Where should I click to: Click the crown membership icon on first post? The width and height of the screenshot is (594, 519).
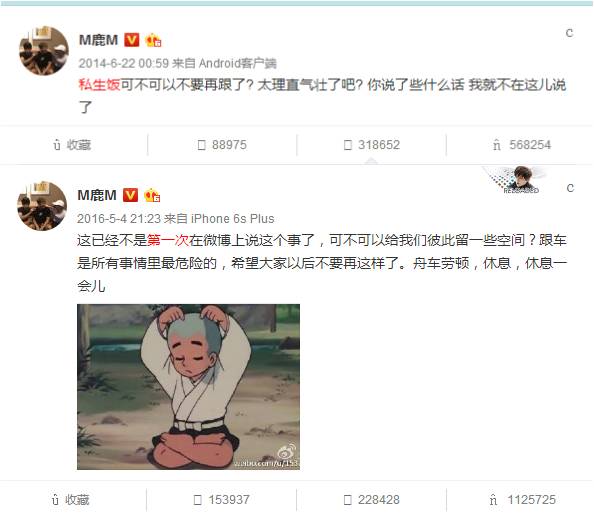tap(153, 40)
